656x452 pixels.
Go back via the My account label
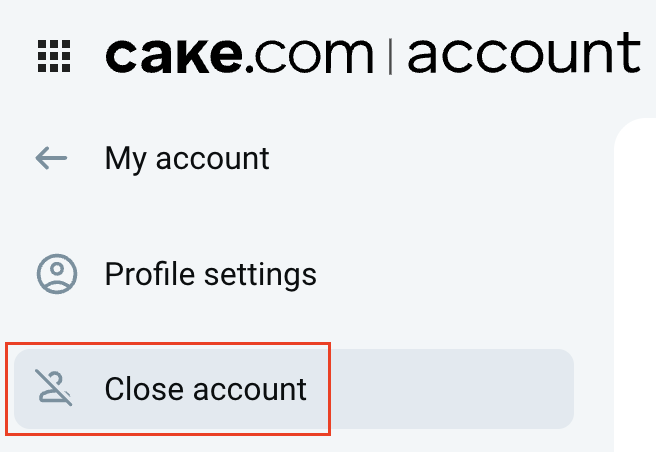187,158
